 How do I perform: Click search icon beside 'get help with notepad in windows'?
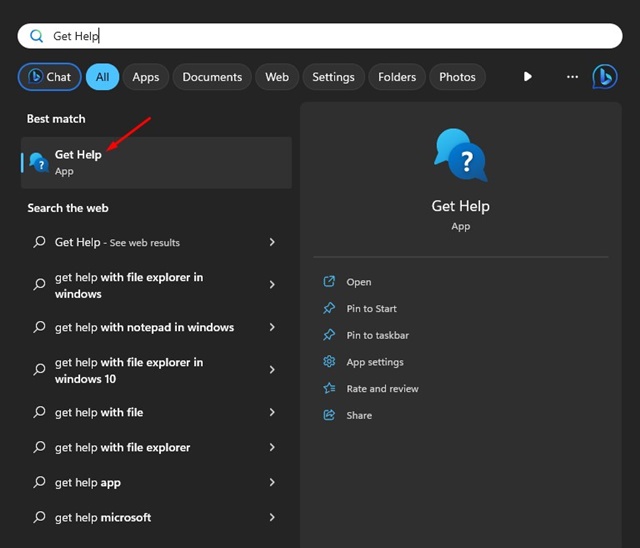(x=39, y=327)
